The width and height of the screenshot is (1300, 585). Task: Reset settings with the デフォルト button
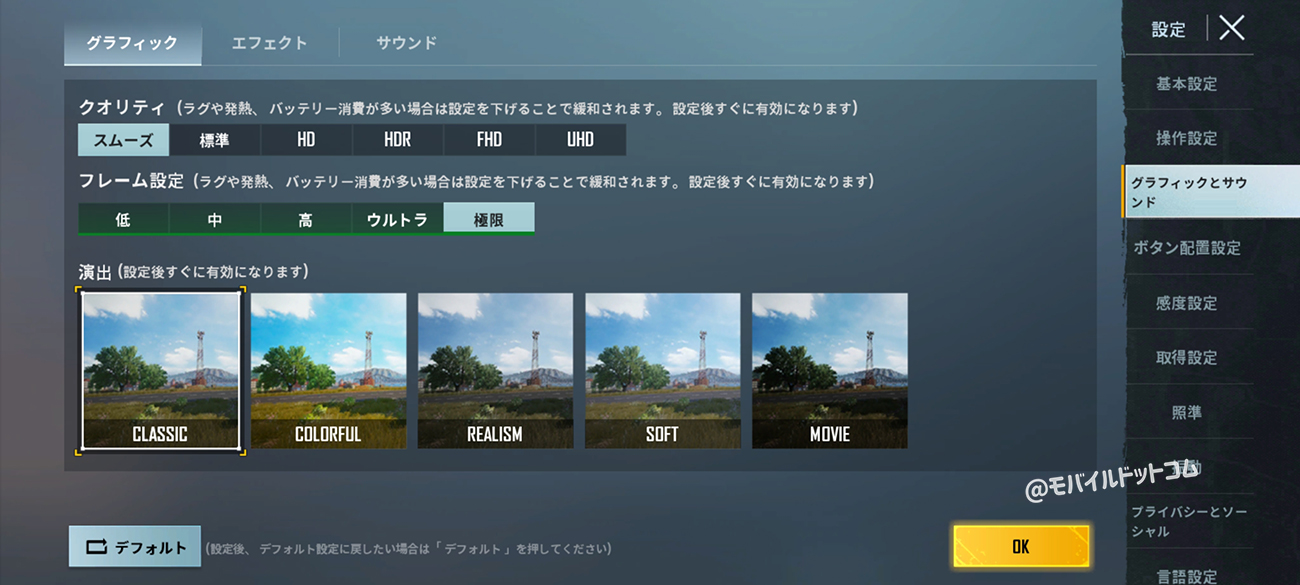pyautogui.click(x=135, y=547)
